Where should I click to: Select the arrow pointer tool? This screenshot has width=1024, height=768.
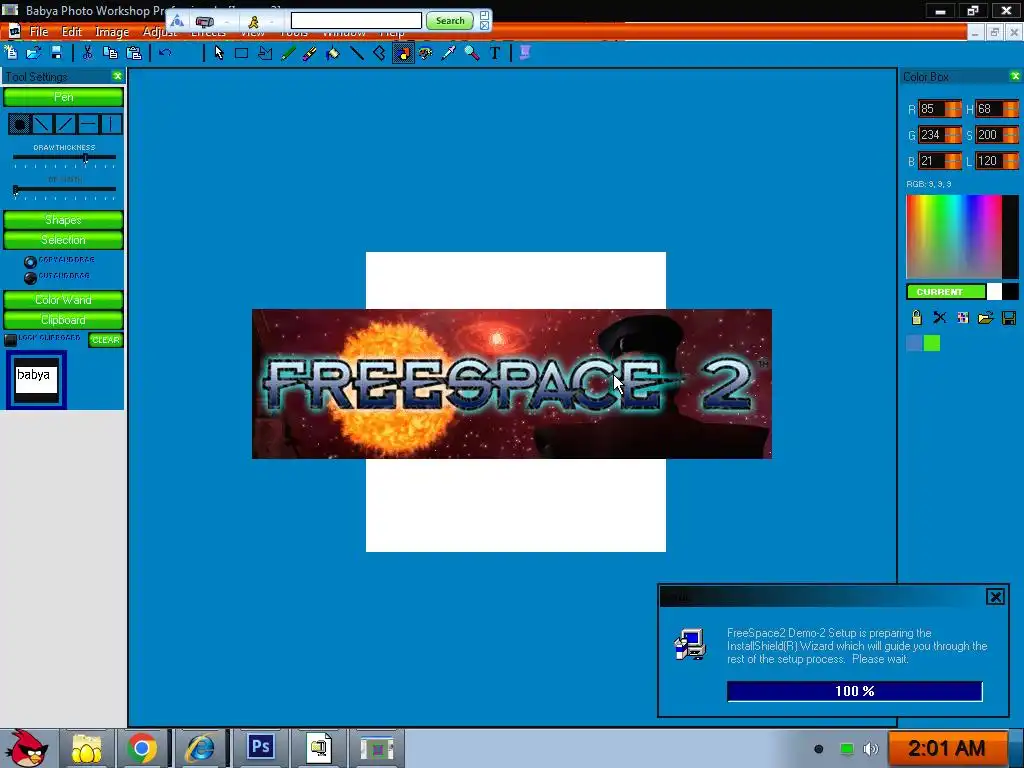219,53
